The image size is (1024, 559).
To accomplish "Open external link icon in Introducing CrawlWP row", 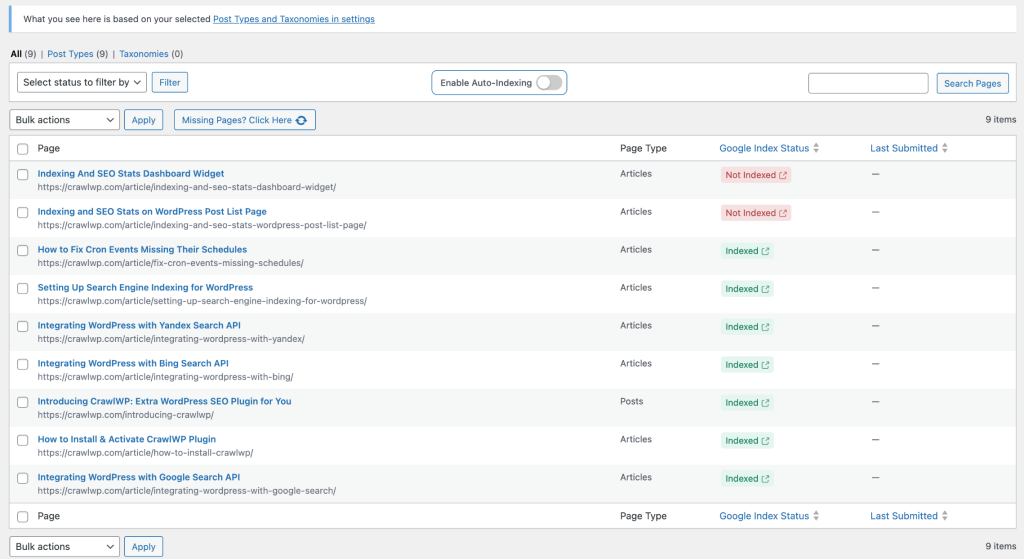I will [765, 403].
